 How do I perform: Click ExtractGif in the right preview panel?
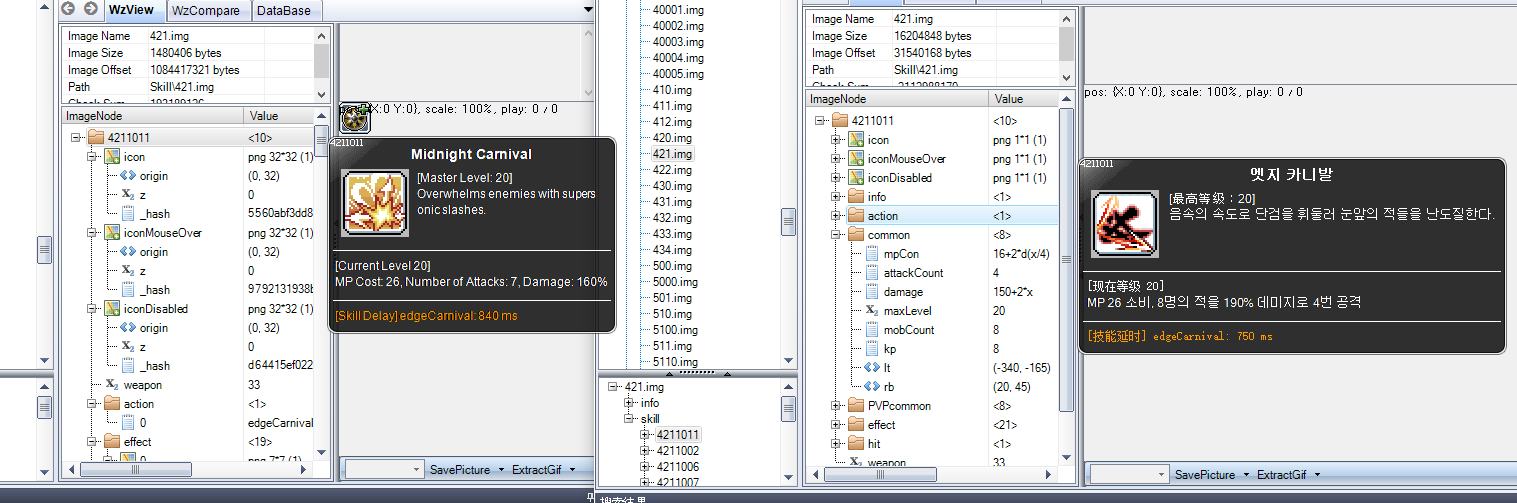pos(1285,474)
